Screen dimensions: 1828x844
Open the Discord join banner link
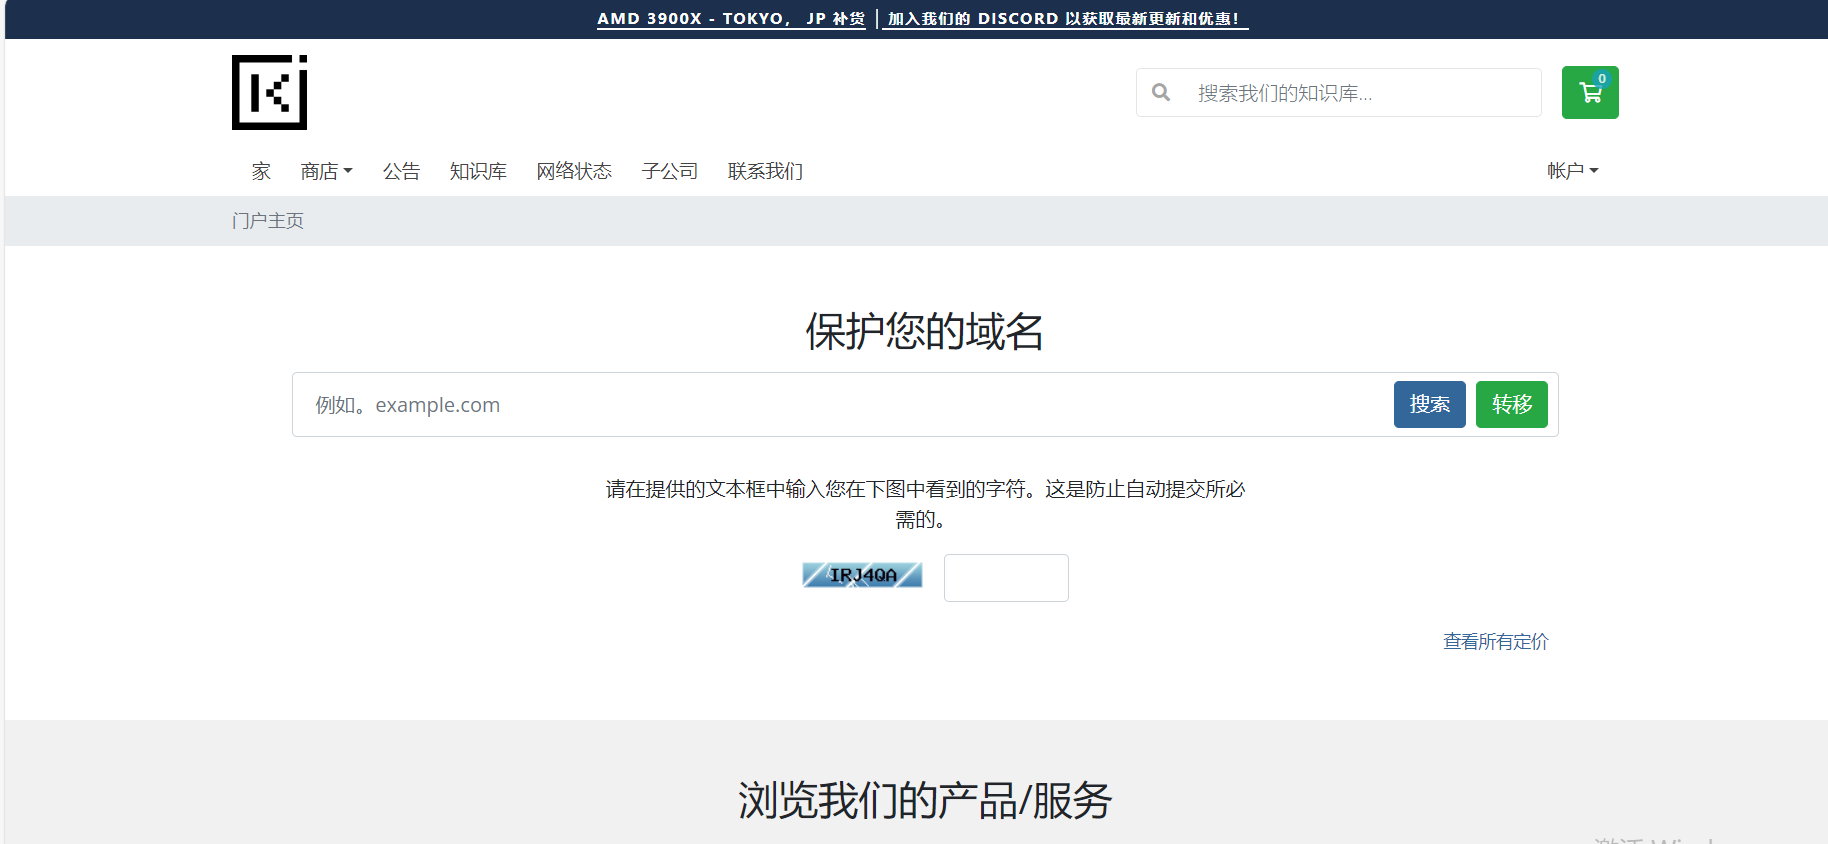[x=1064, y=19]
